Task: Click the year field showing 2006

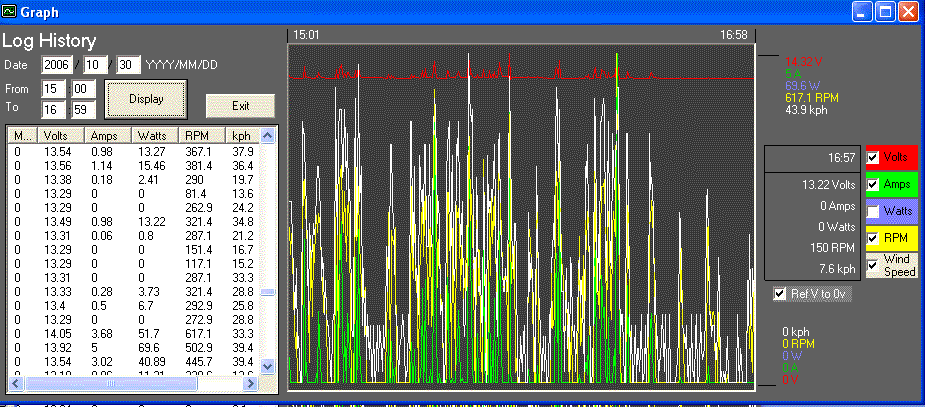Action: (x=56, y=65)
